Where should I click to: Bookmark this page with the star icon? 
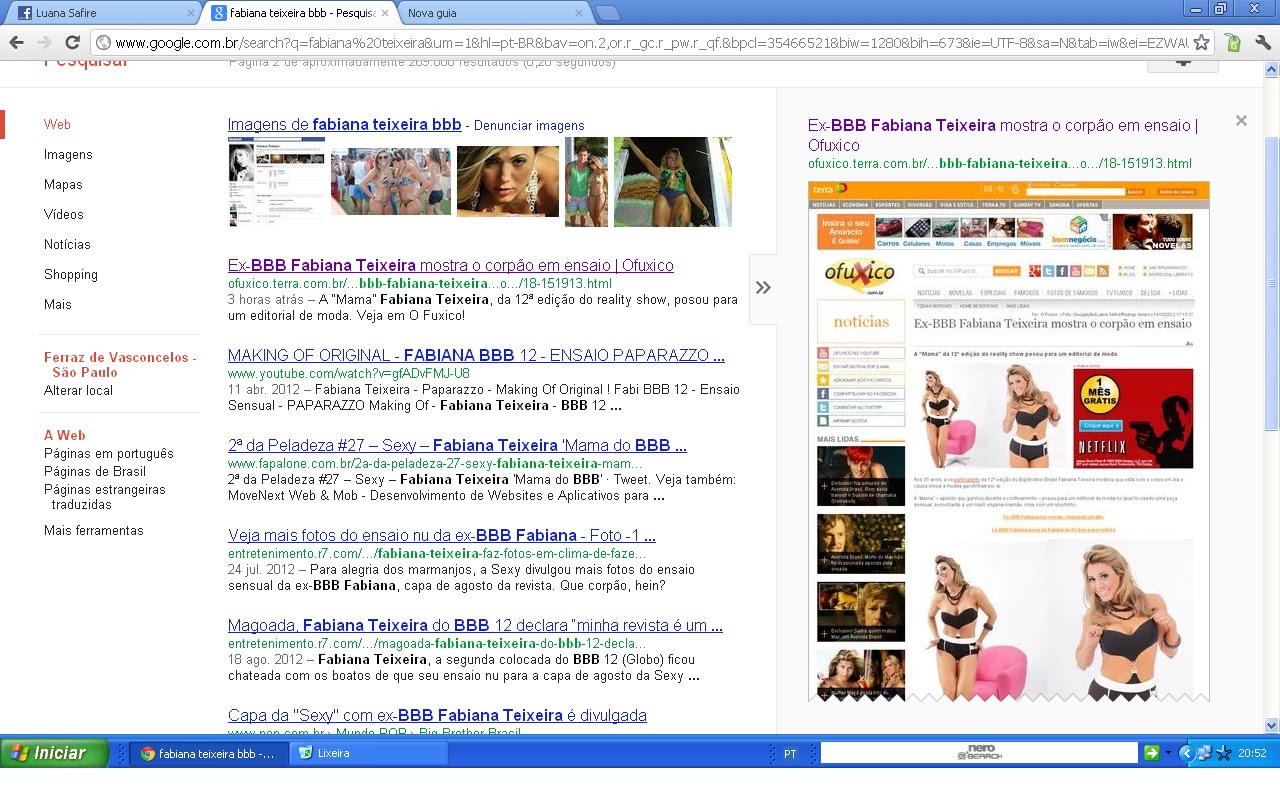click(x=1201, y=43)
